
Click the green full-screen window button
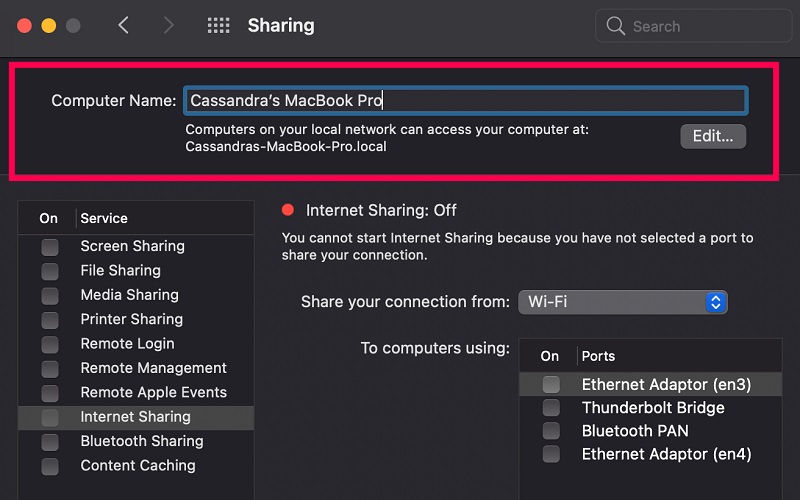coord(71,25)
